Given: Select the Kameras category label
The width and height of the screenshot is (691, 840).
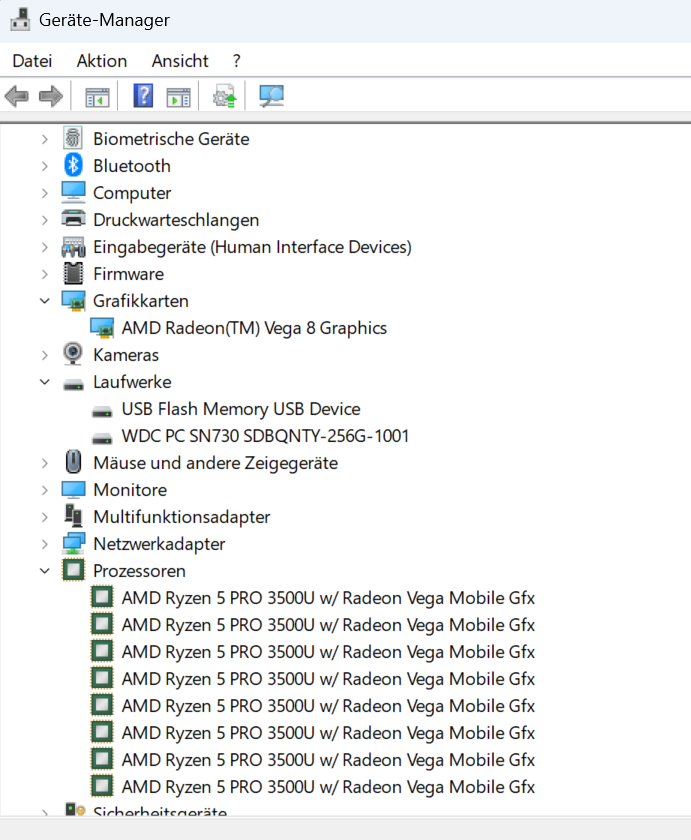Looking at the screenshot, I should click(126, 355).
